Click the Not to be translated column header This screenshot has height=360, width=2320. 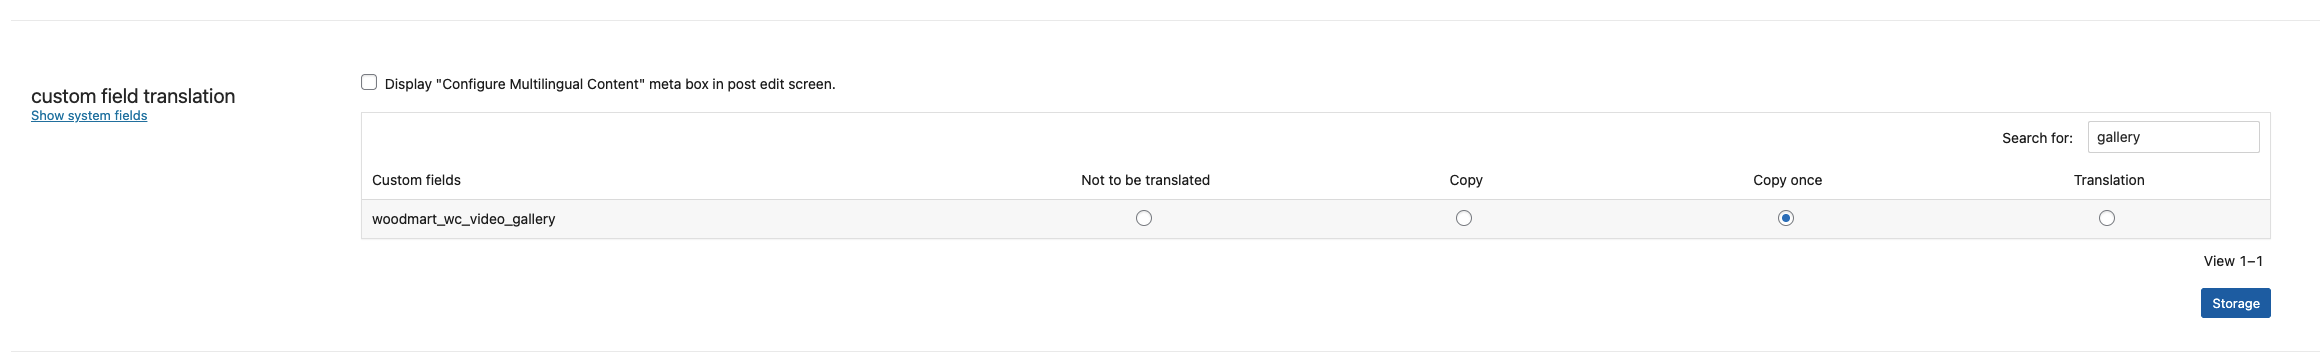1145,180
